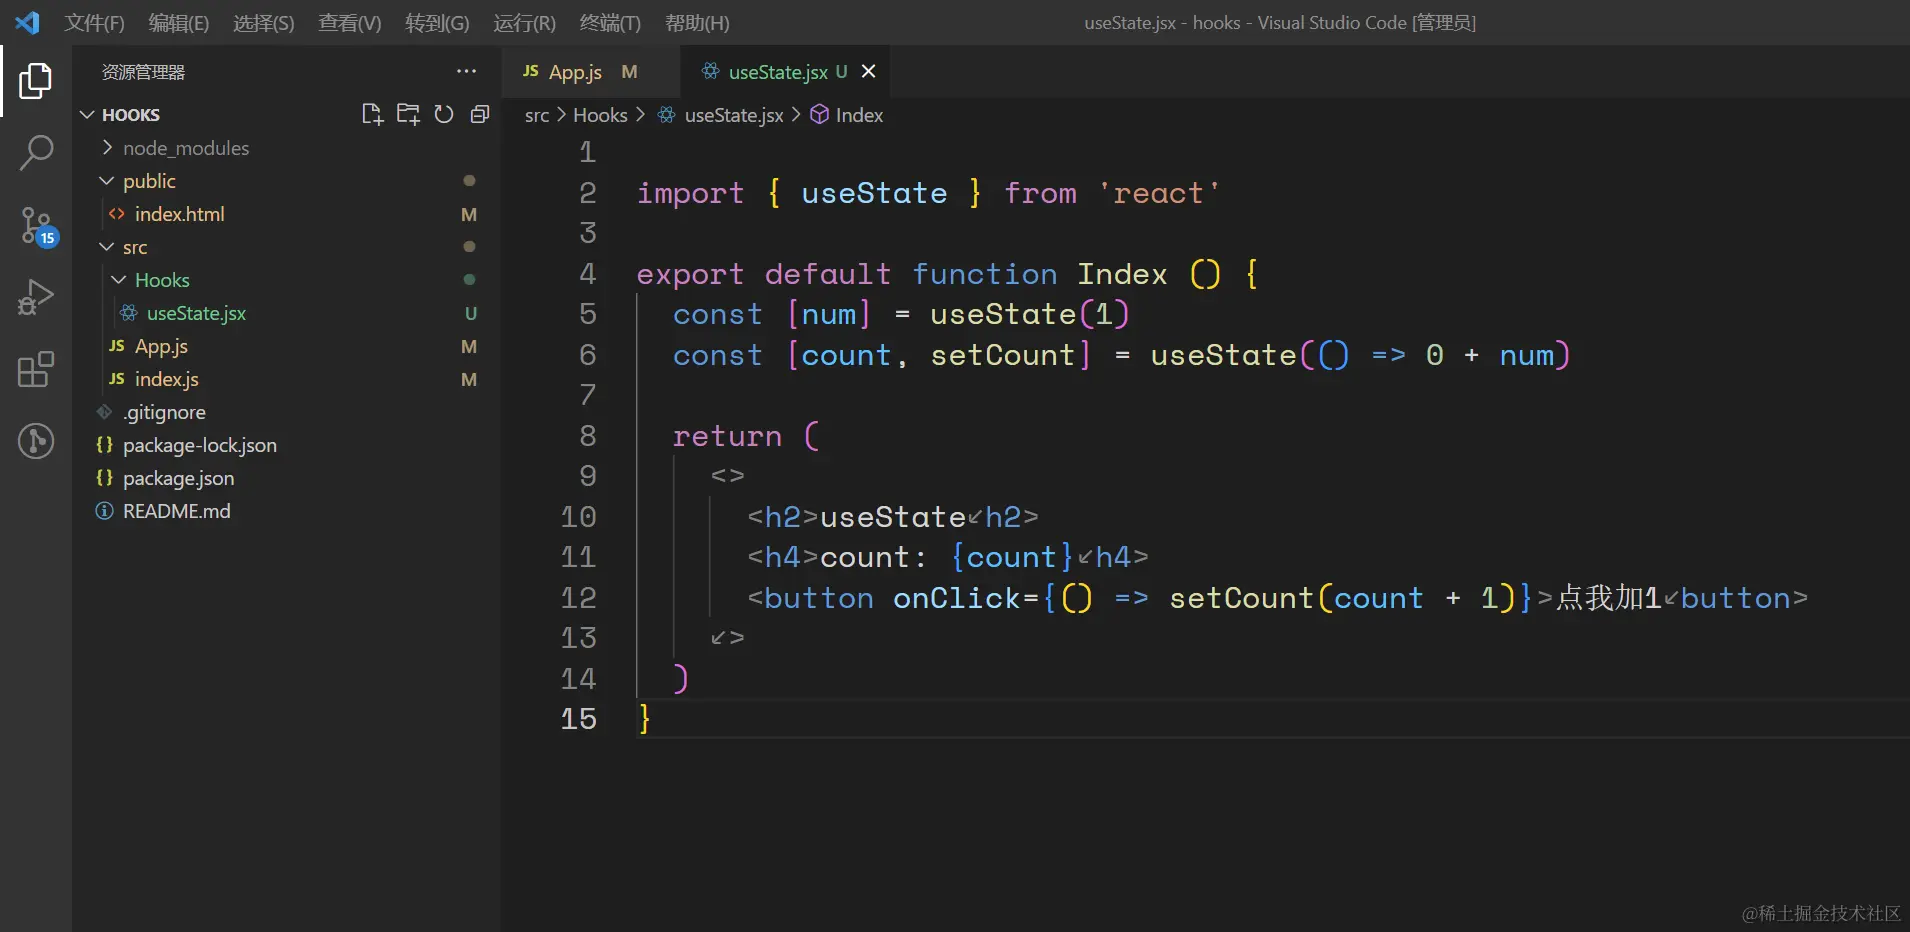Collapse all folders in Explorer
Screen dimensions: 1910x932
pyautogui.click(x=480, y=114)
